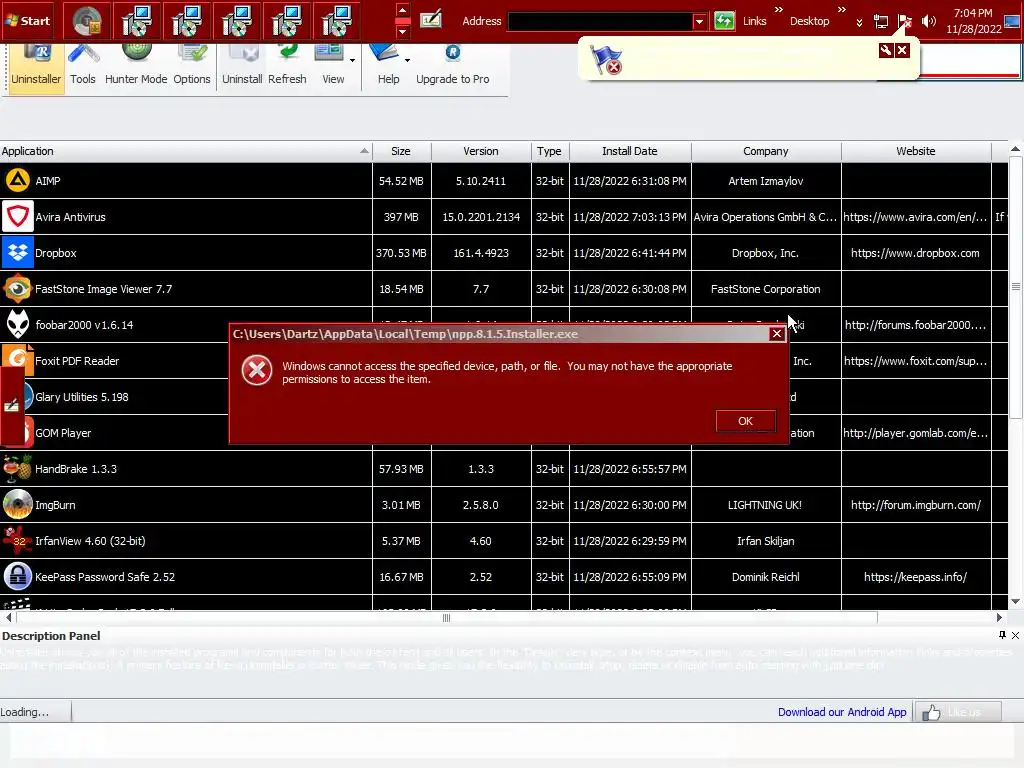Screen dimensions: 1024x768
Task: Sort by the Type column header
Action: click(549, 151)
